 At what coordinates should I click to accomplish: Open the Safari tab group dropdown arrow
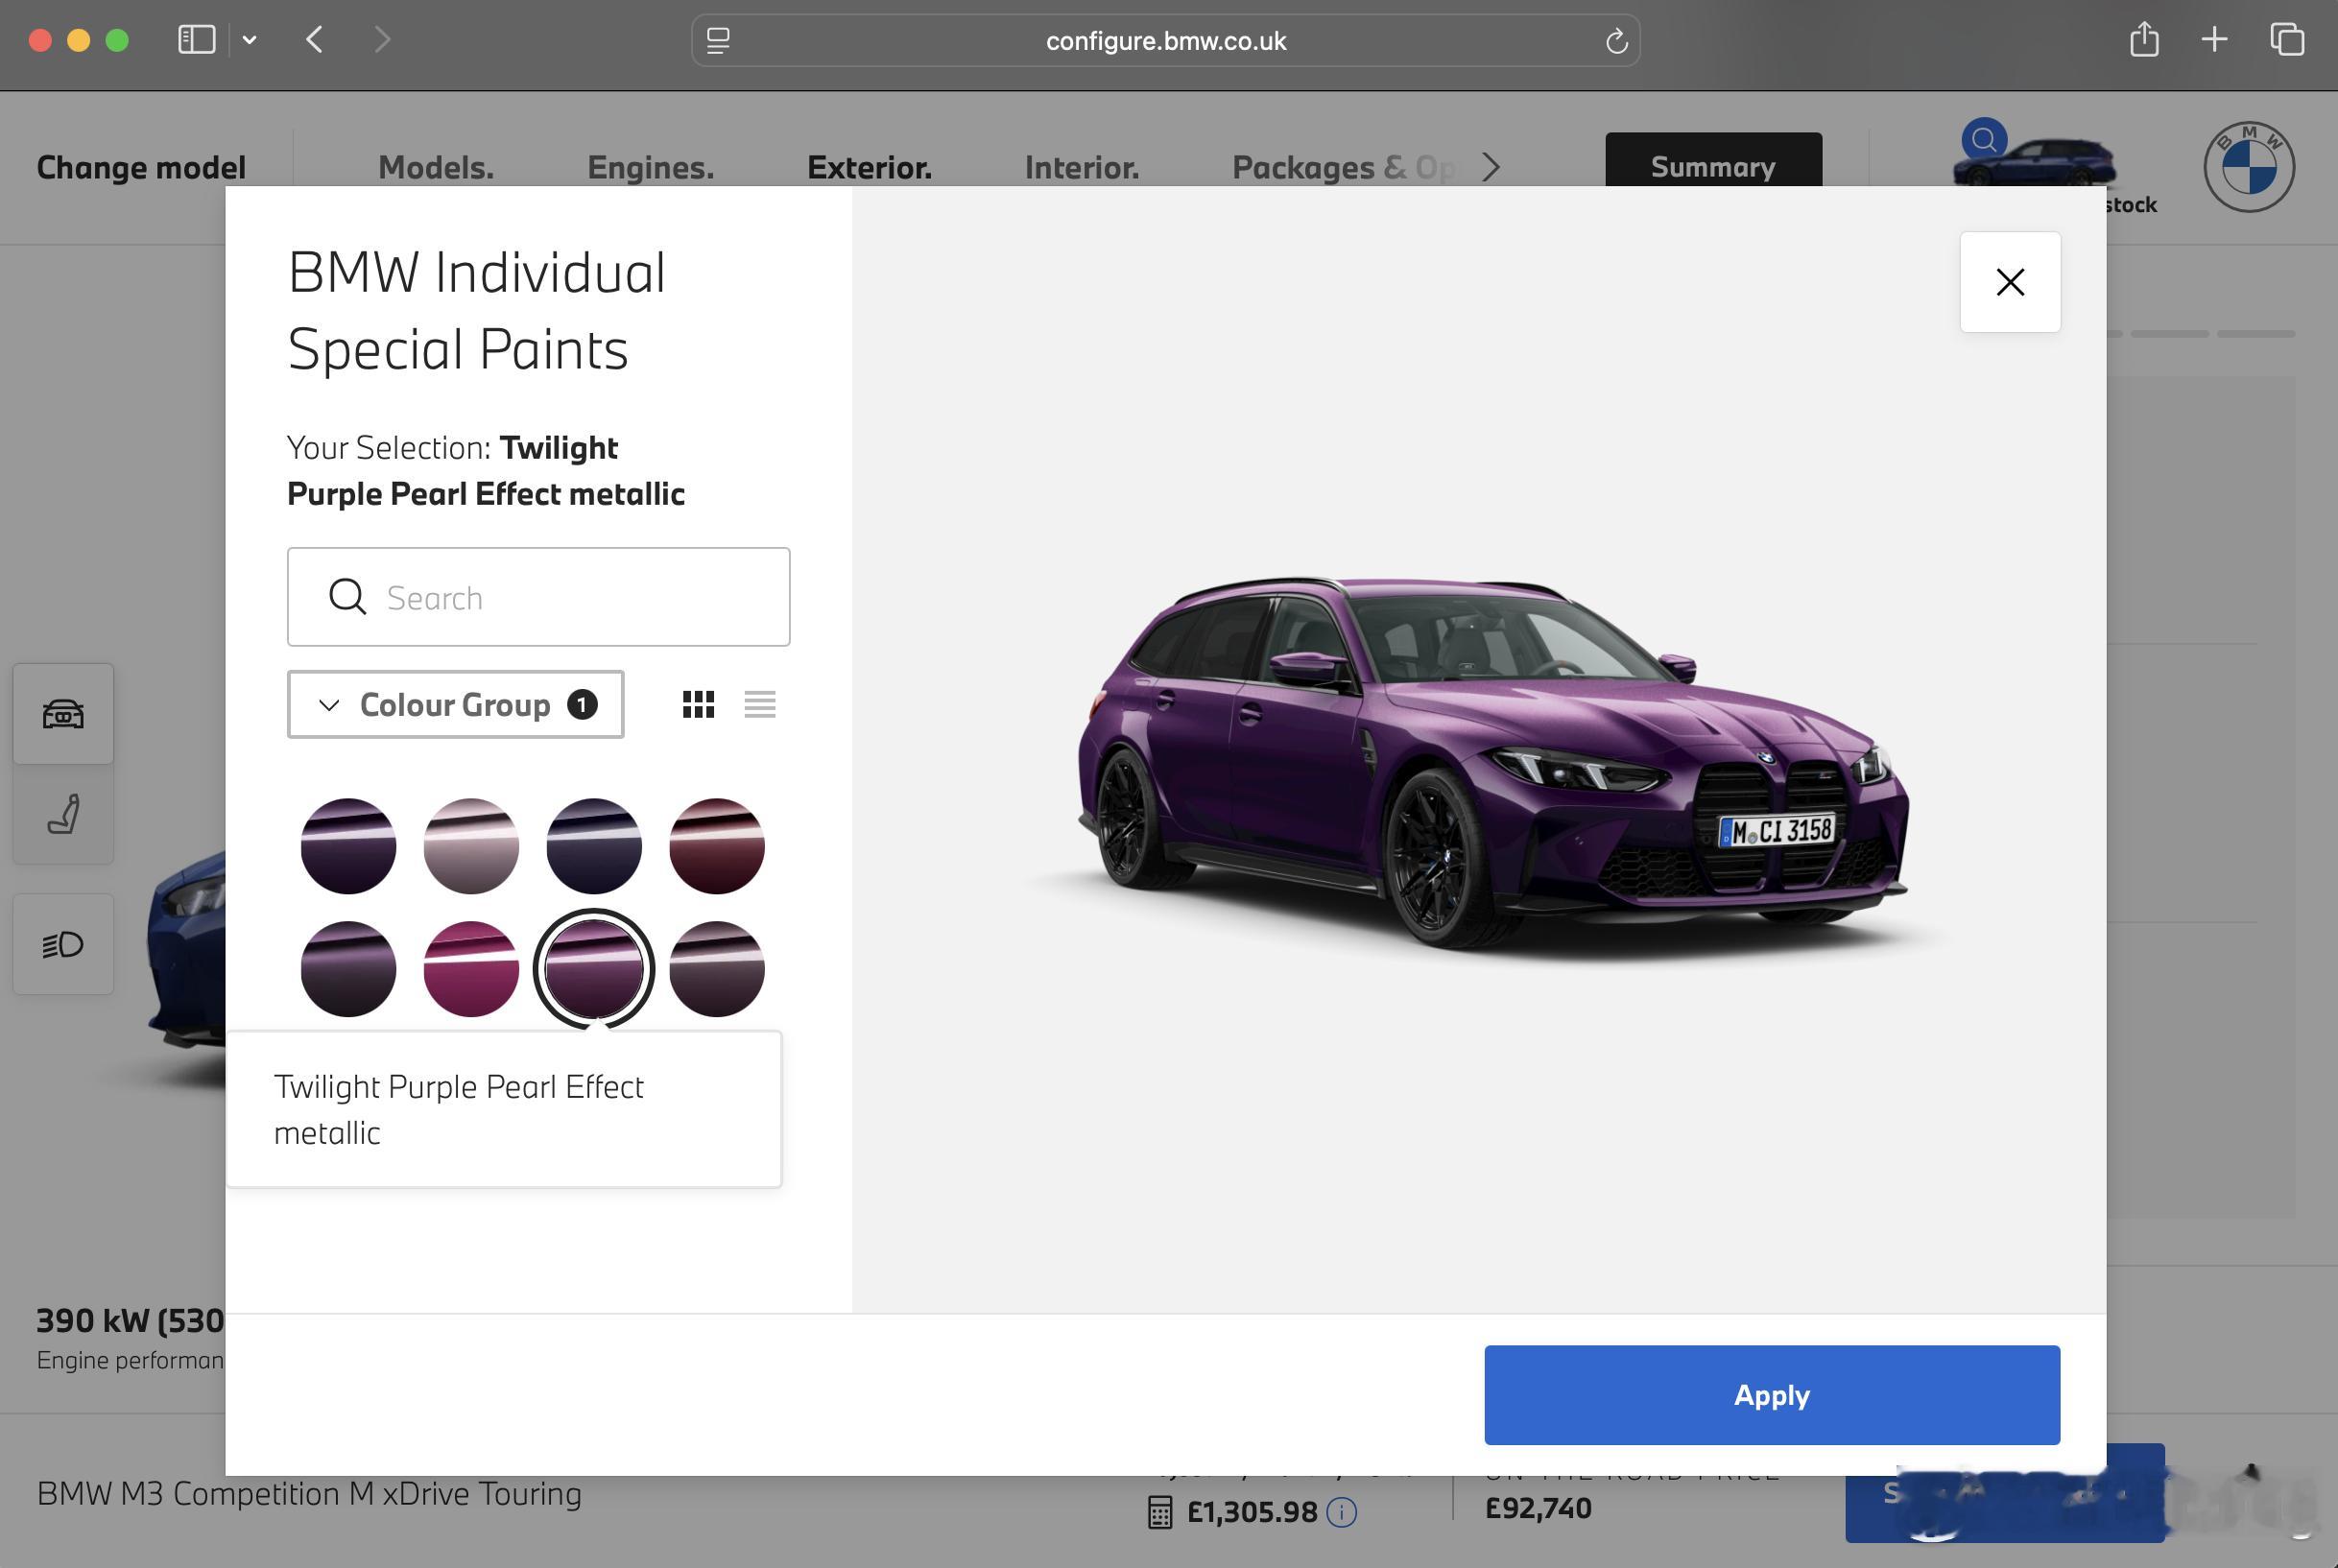(x=249, y=40)
